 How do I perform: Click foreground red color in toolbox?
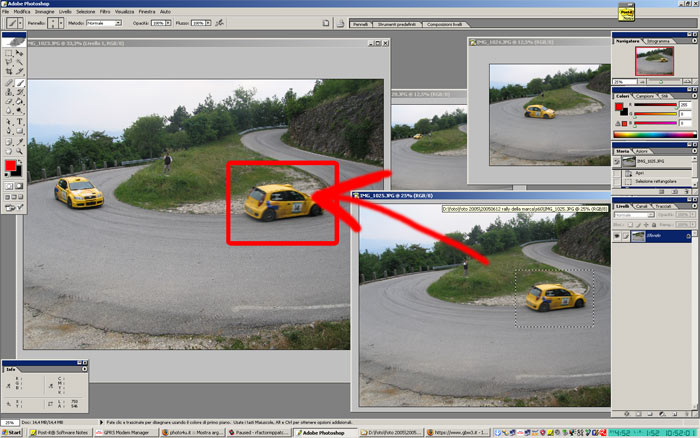tap(10, 166)
